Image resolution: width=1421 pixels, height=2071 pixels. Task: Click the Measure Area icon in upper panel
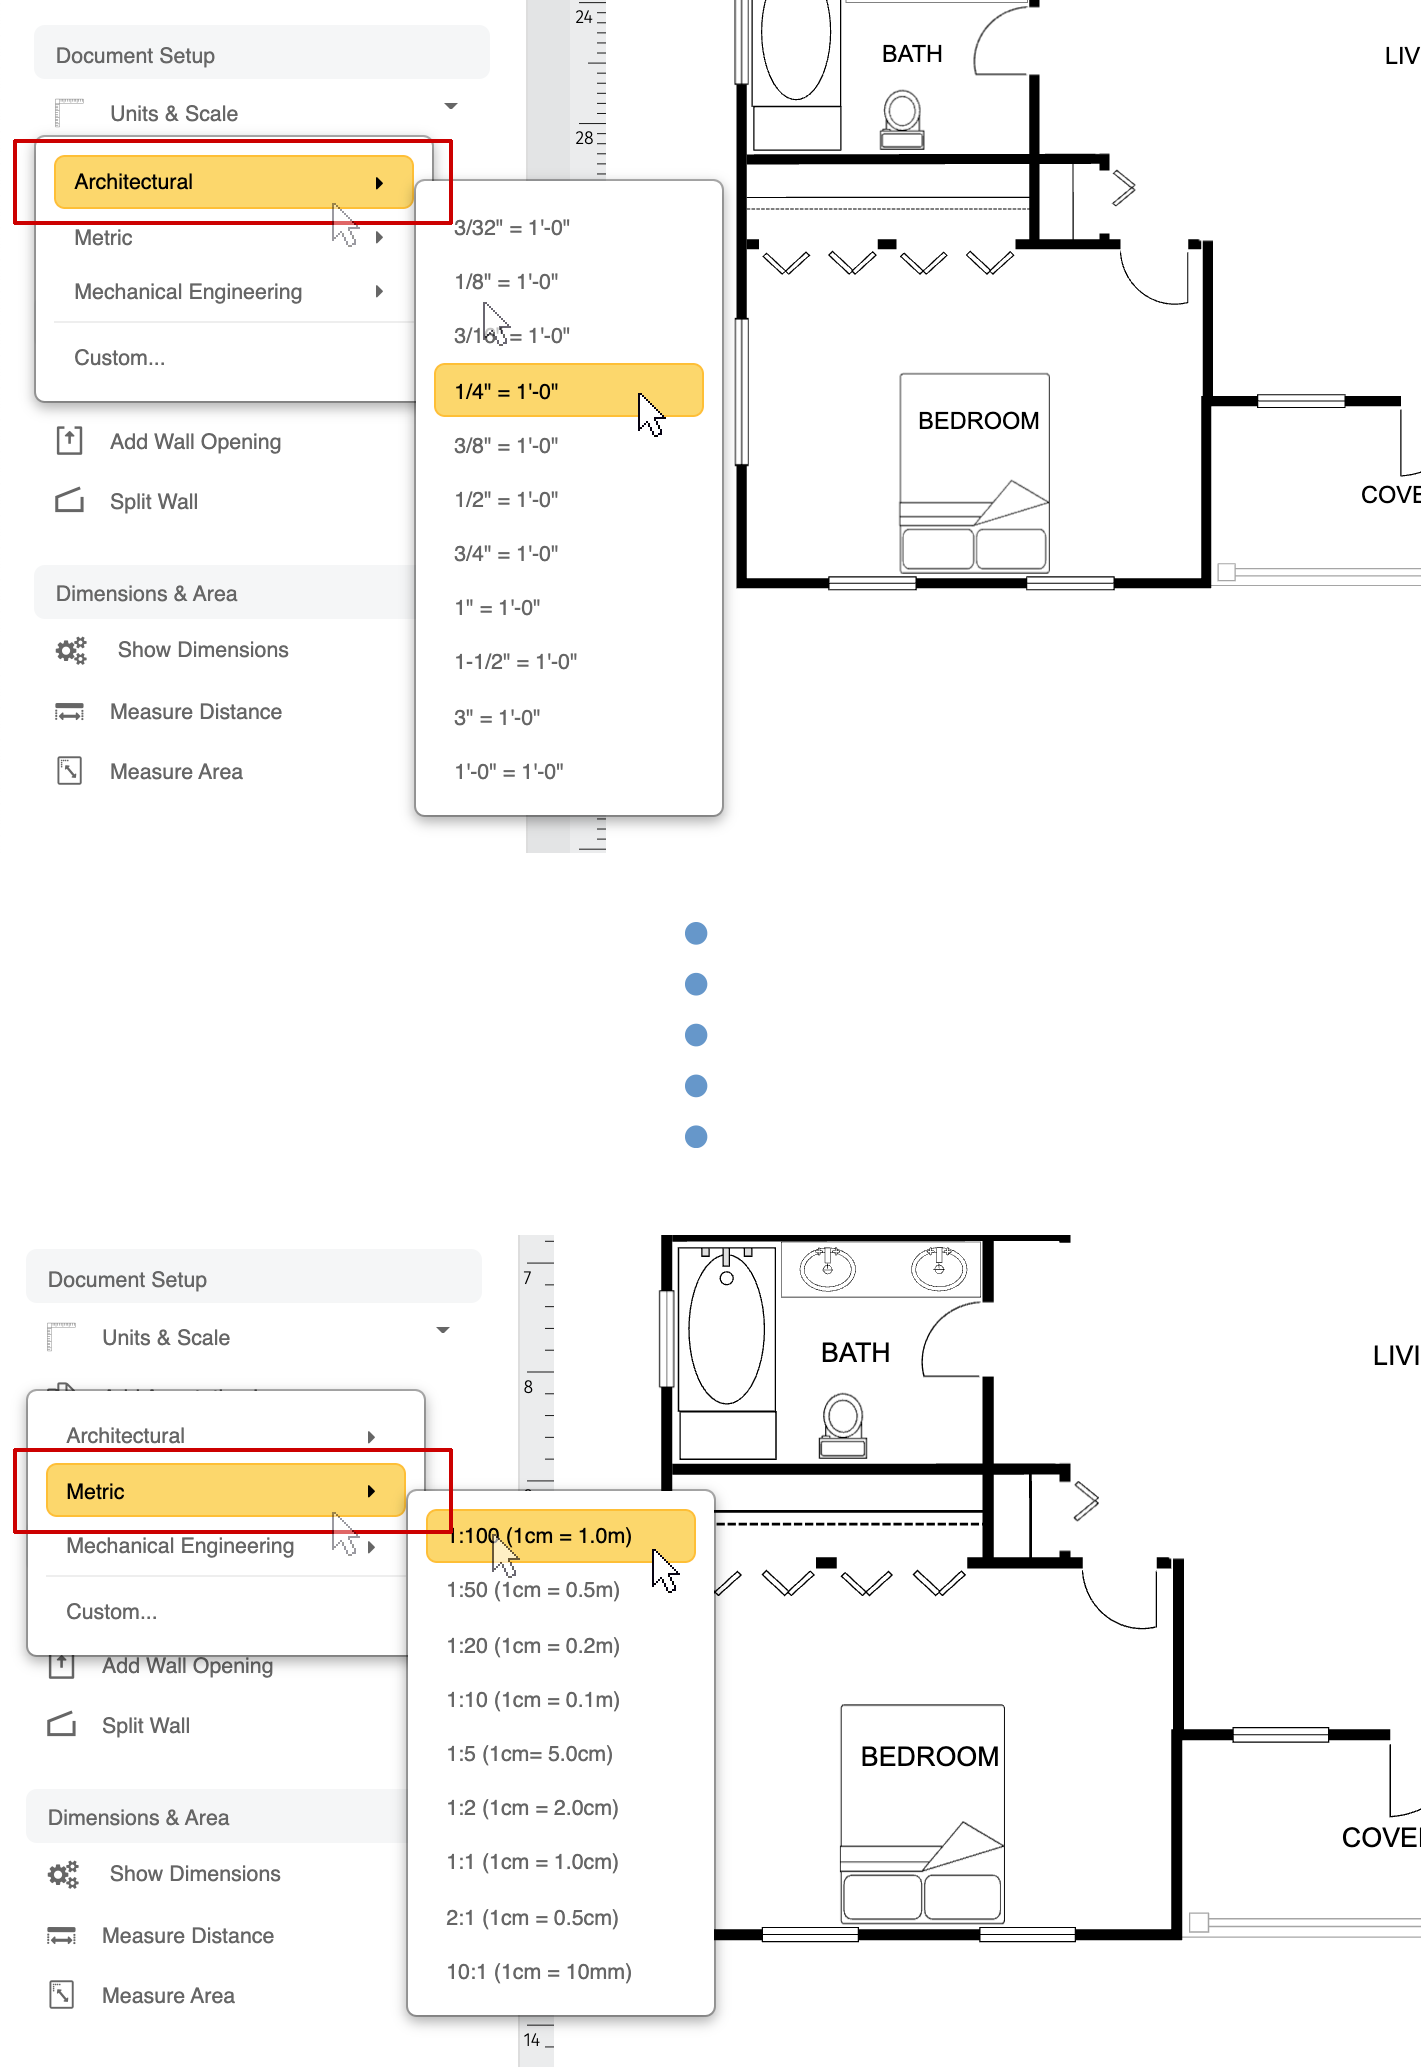(69, 771)
